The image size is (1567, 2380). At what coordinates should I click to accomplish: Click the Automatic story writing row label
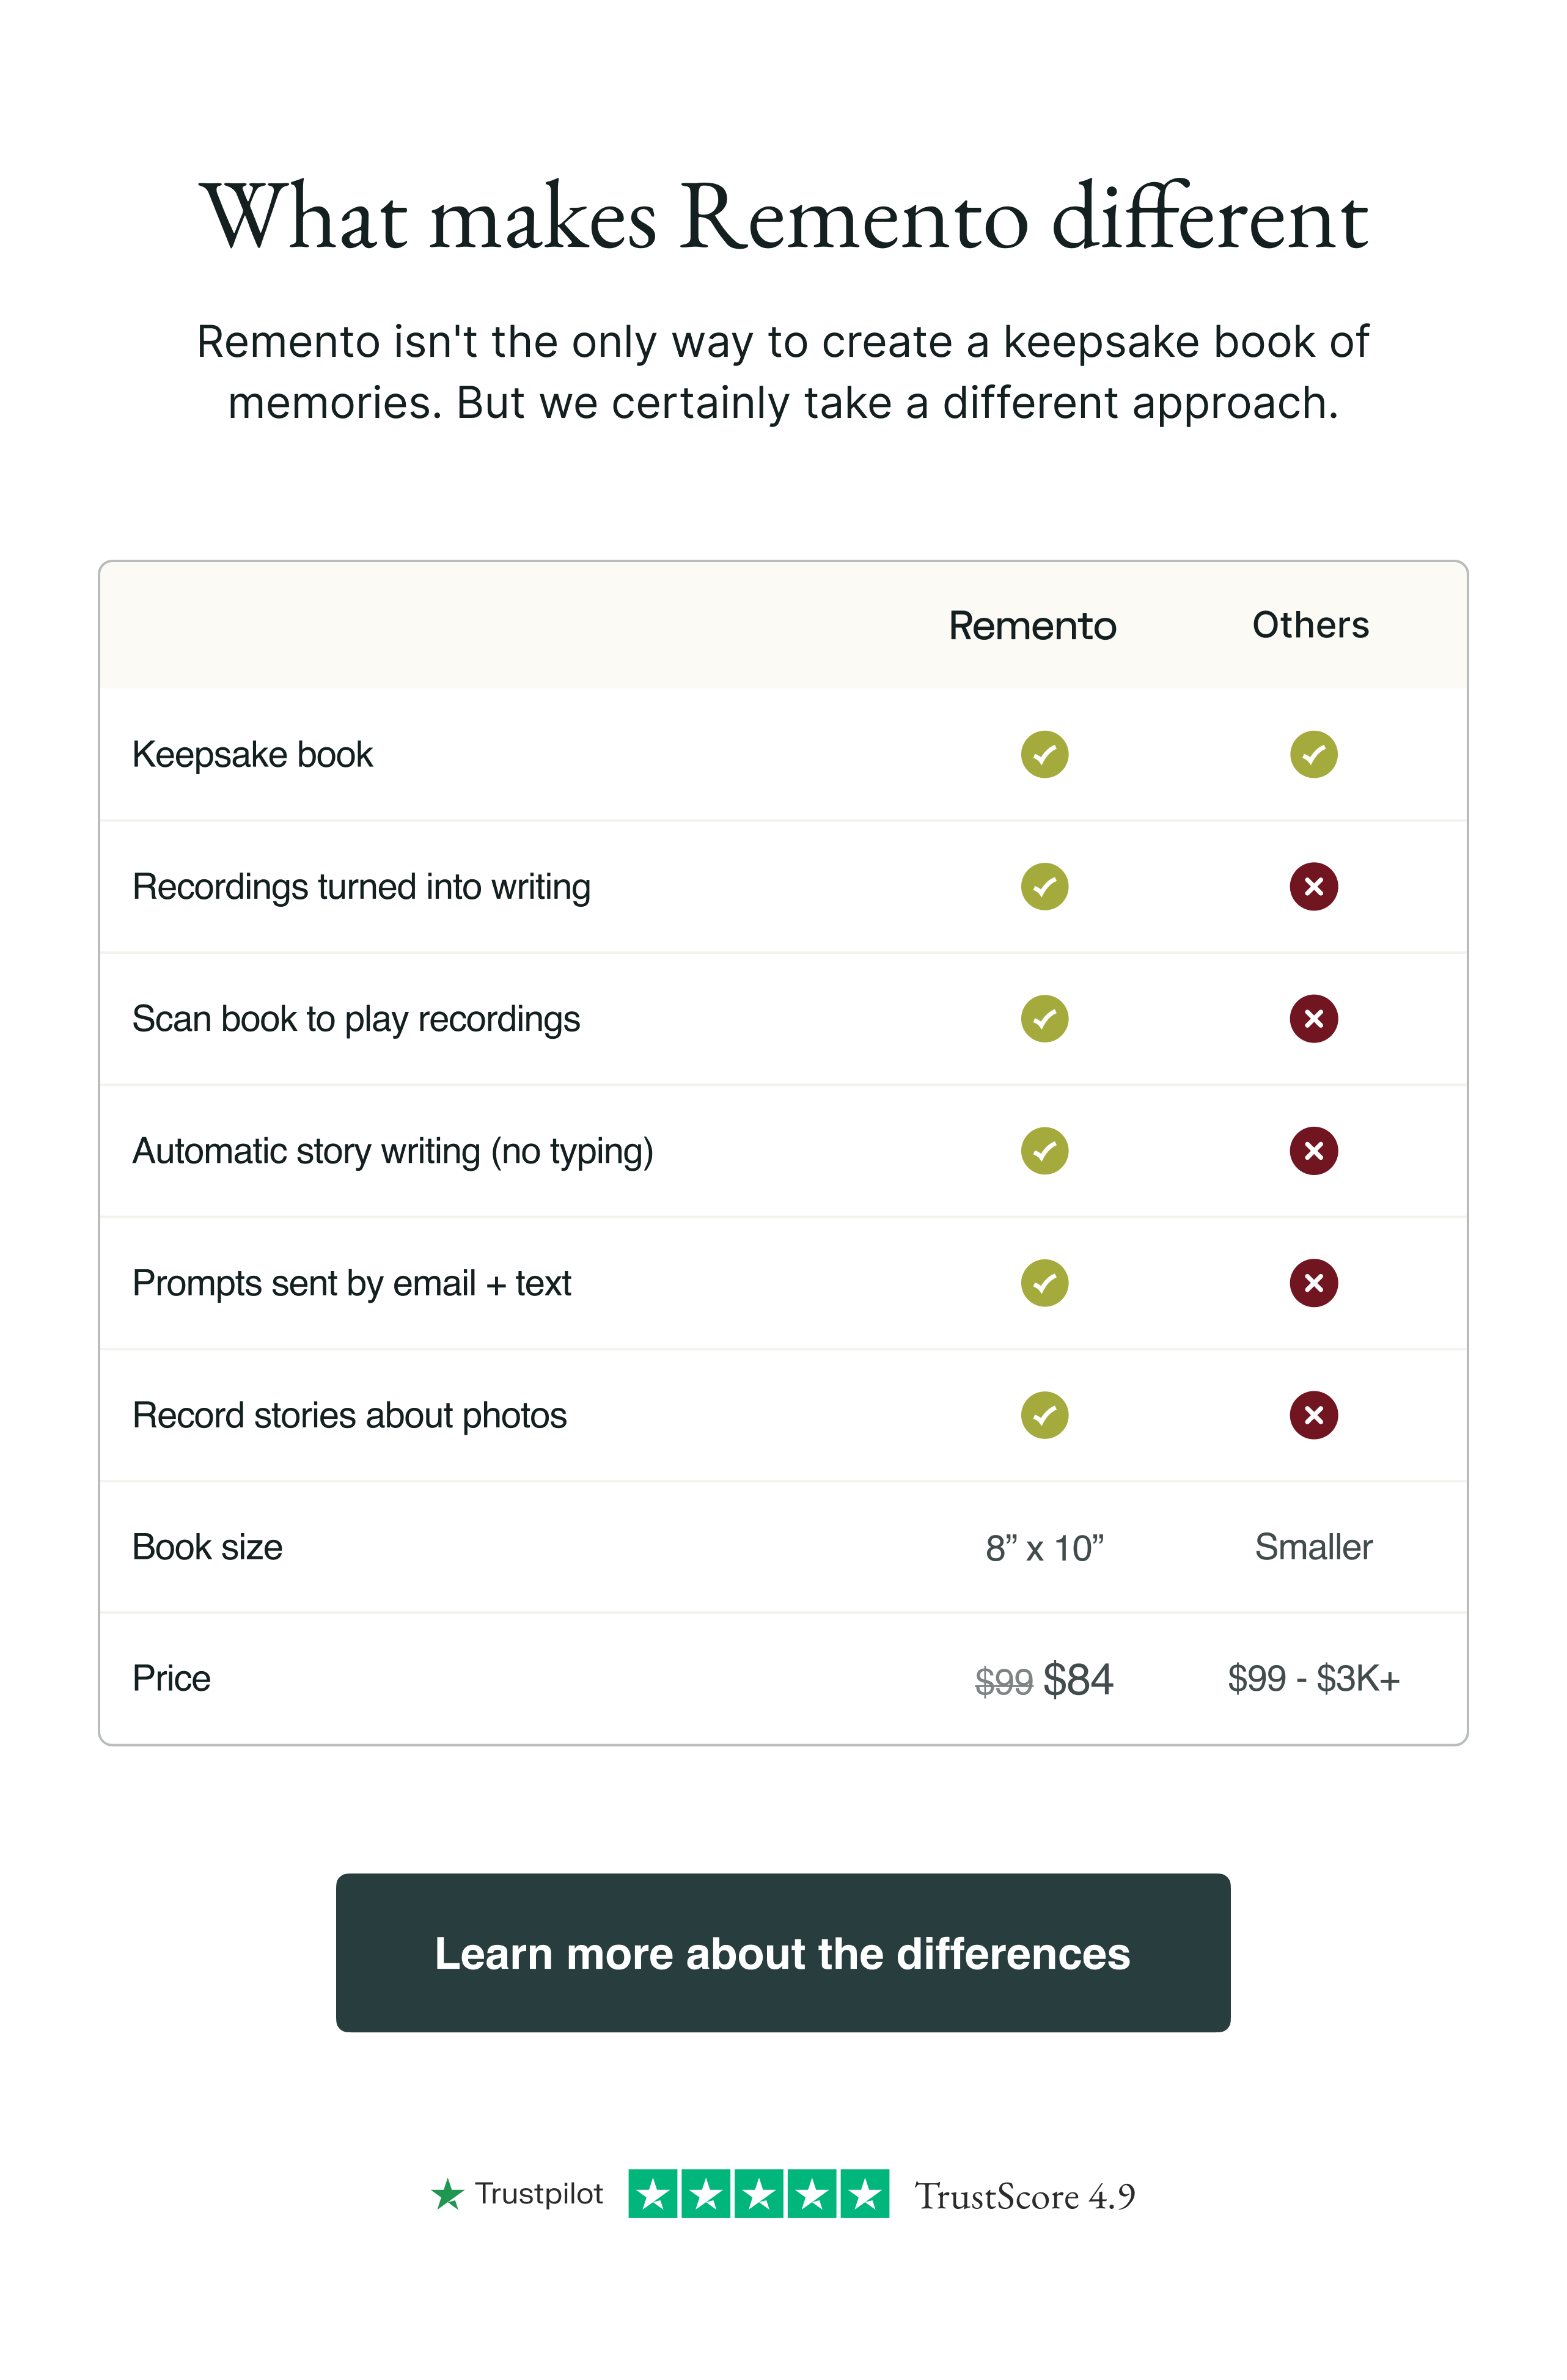393,1151
